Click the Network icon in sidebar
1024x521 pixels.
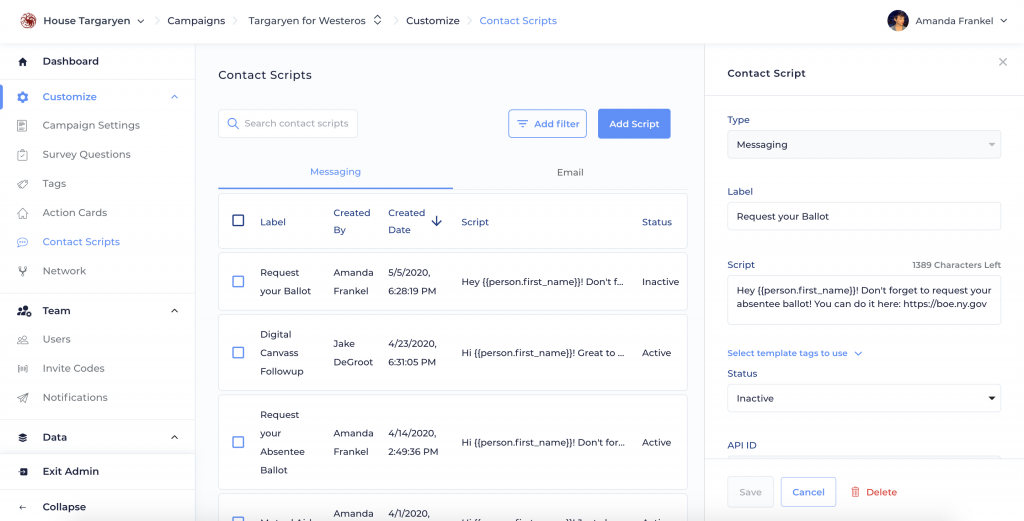23,271
